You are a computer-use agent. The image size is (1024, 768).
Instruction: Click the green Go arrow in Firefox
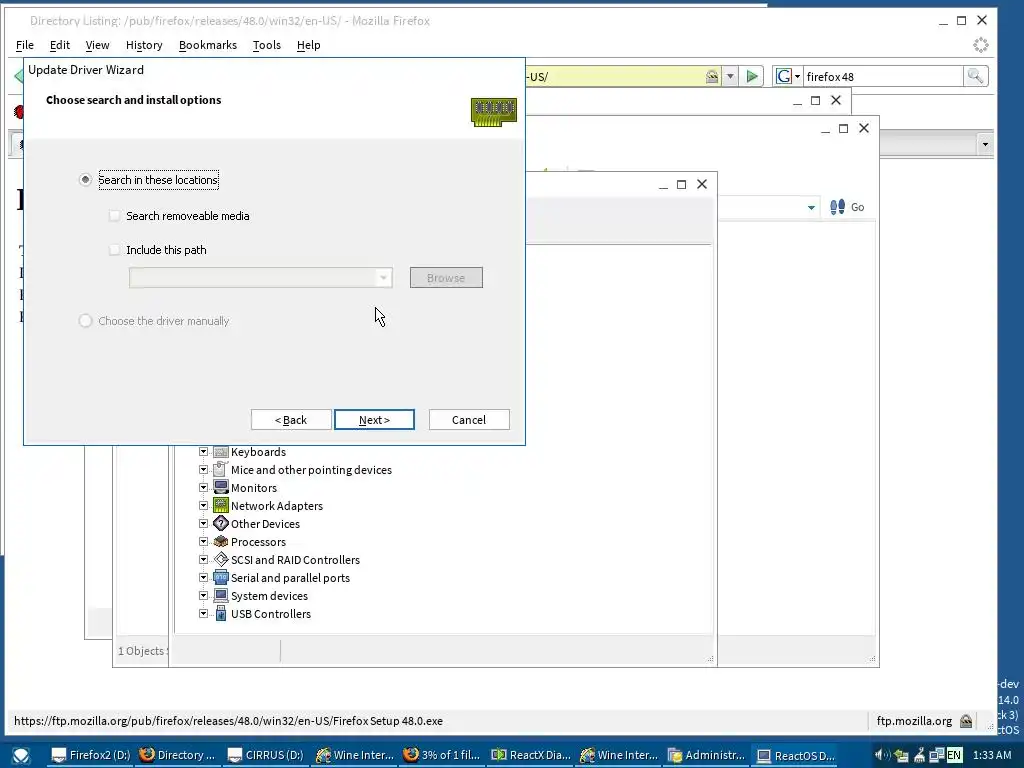coord(752,76)
